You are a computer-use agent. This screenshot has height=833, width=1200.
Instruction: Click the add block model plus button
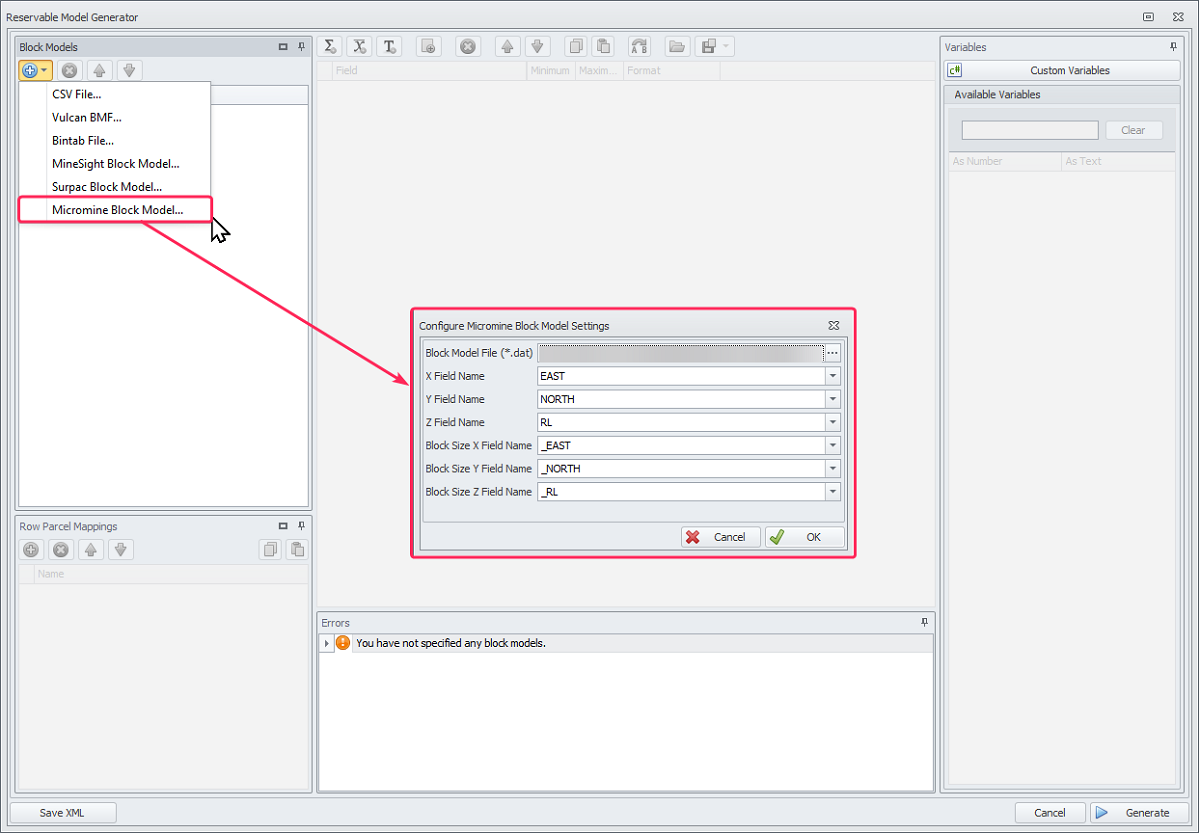point(30,70)
